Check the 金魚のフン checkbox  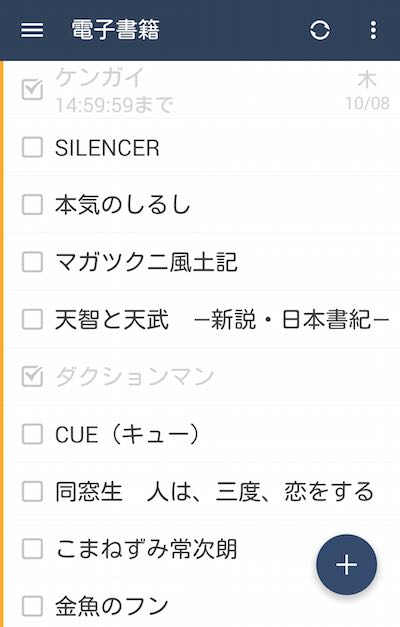32,606
